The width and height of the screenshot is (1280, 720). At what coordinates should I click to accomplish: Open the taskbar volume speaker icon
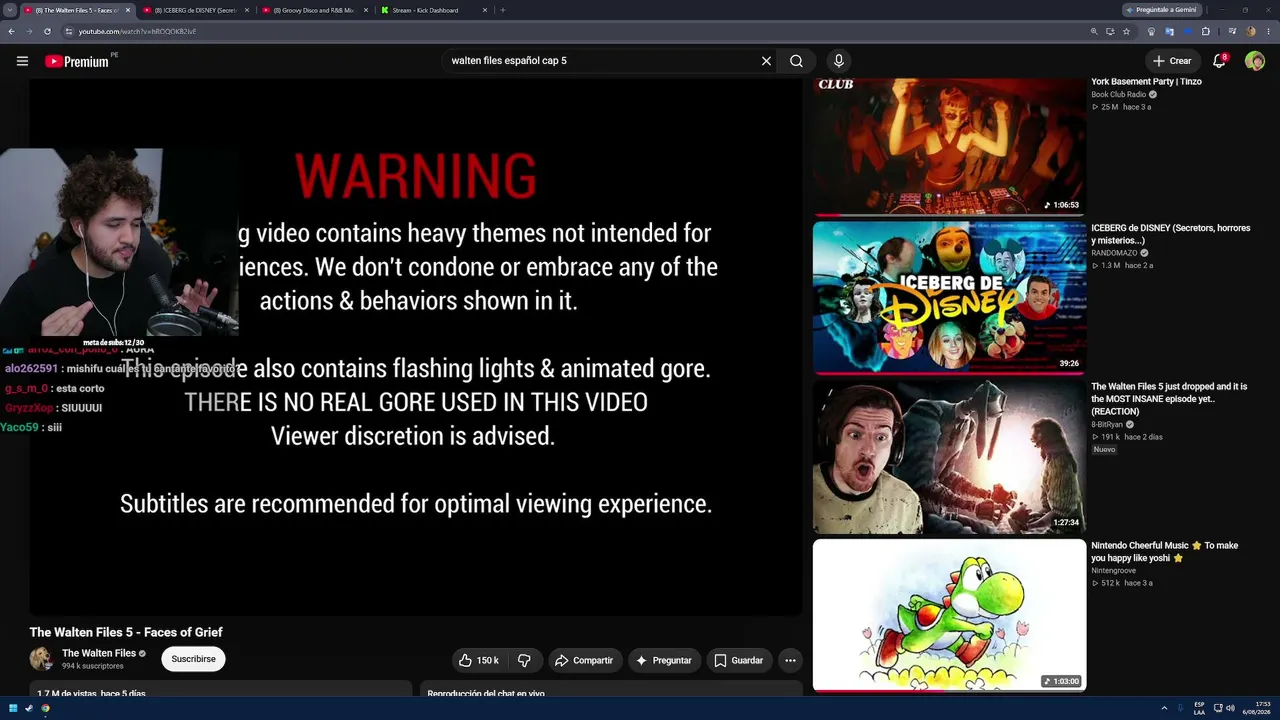pyautogui.click(x=1230, y=708)
